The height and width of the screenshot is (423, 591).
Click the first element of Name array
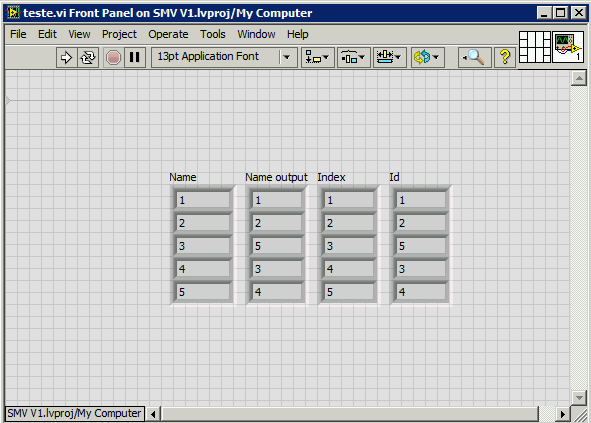pyautogui.click(x=203, y=200)
